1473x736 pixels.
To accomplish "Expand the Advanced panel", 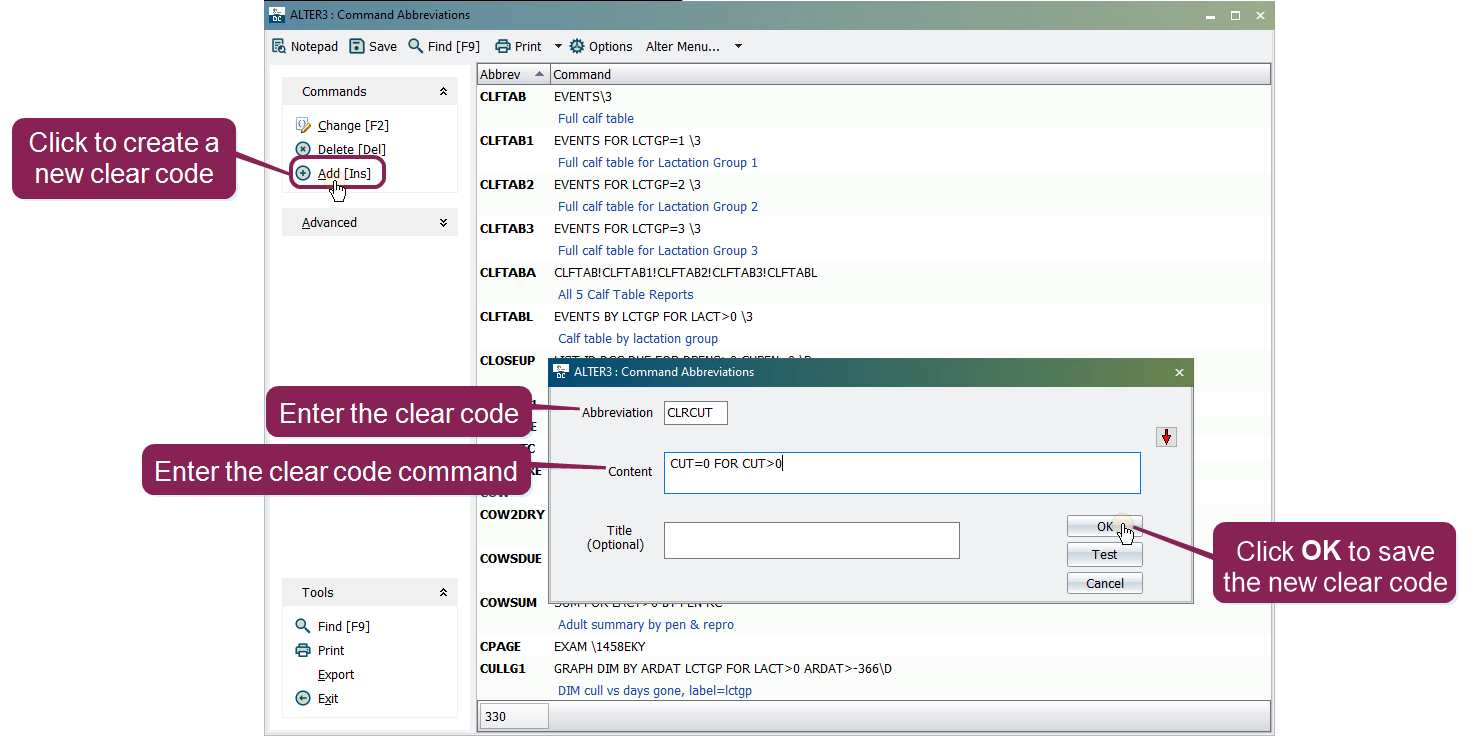I will point(443,223).
